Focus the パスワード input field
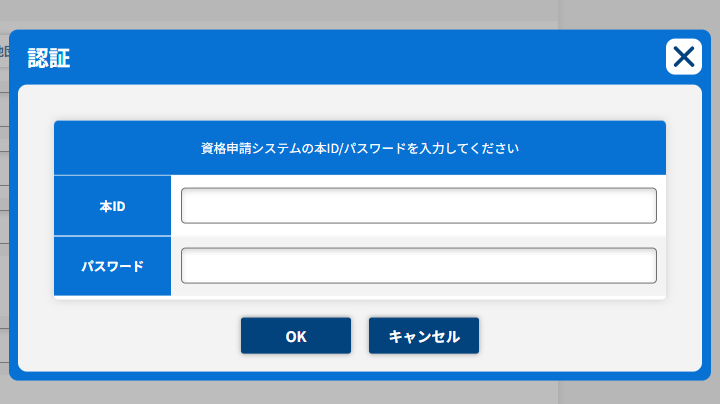This screenshot has width=720, height=404. coord(418,266)
